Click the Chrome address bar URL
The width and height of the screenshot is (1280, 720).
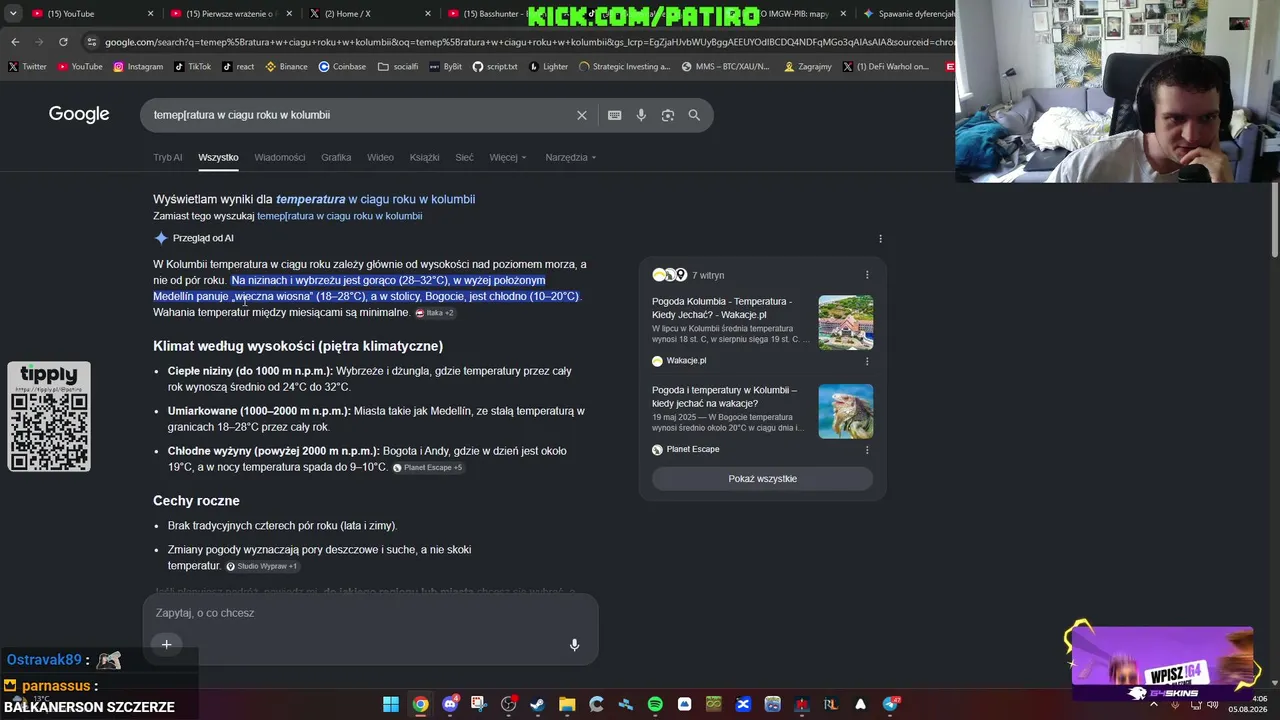click(x=530, y=42)
